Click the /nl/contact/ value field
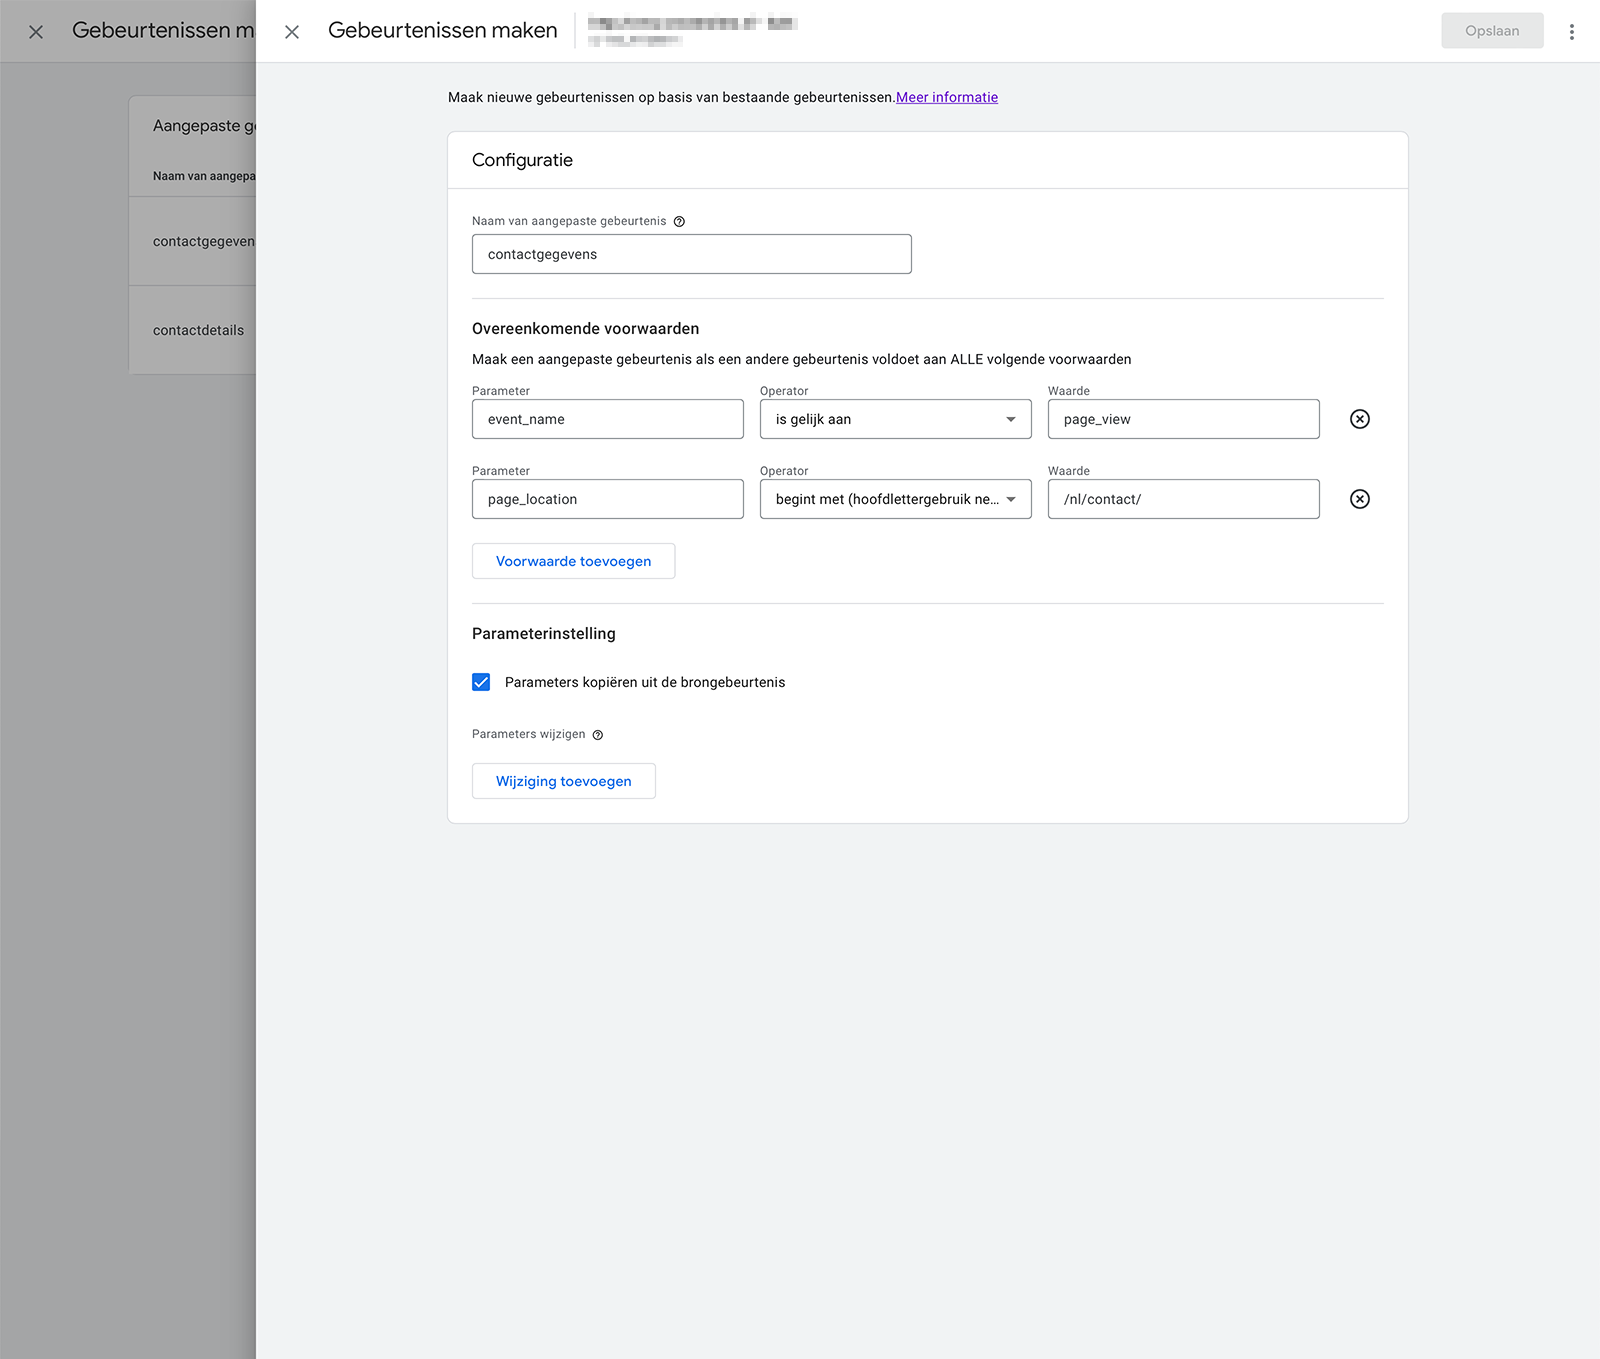The image size is (1600, 1359). click(1184, 499)
